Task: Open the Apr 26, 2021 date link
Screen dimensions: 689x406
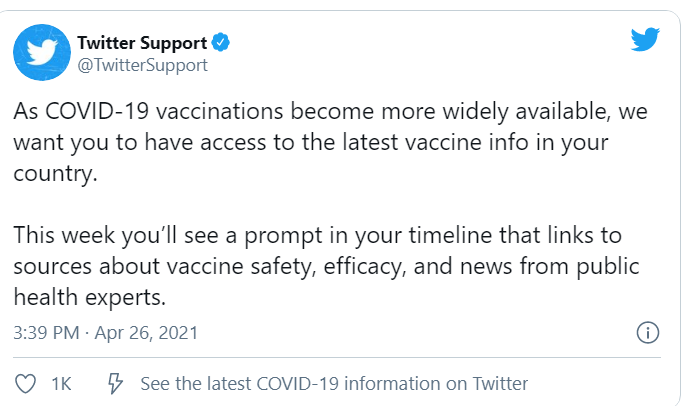Action: pyautogui.click(x=146, y=333)
